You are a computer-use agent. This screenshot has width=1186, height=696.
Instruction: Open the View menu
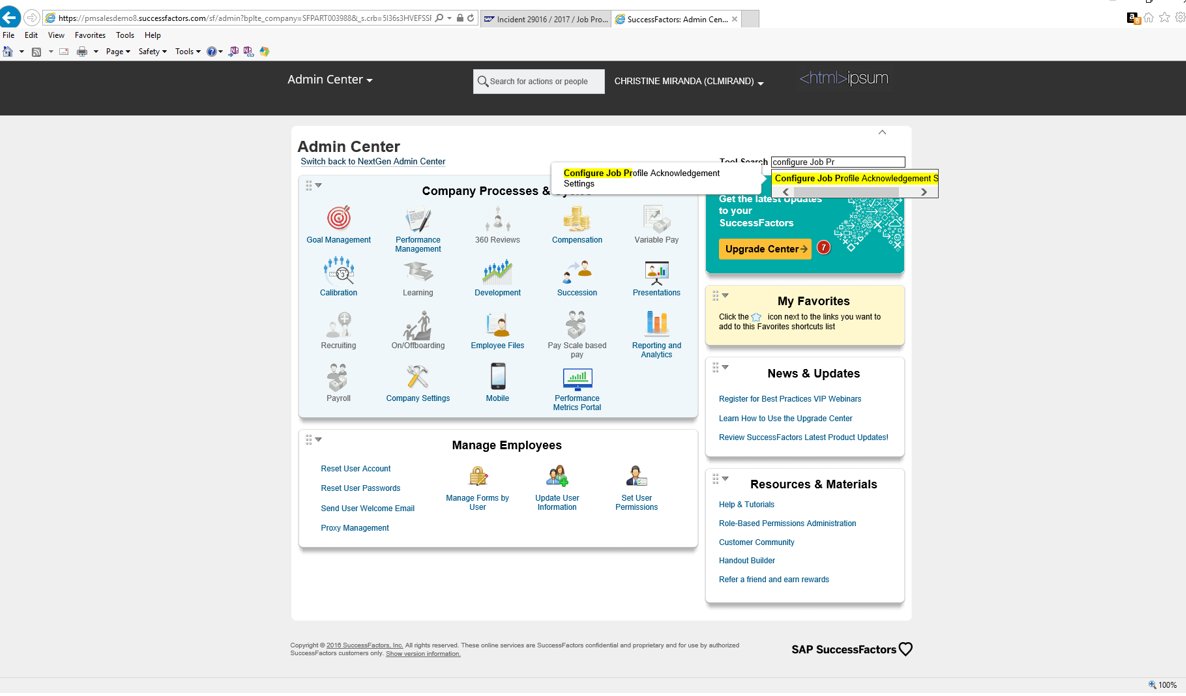click(56, 35)
